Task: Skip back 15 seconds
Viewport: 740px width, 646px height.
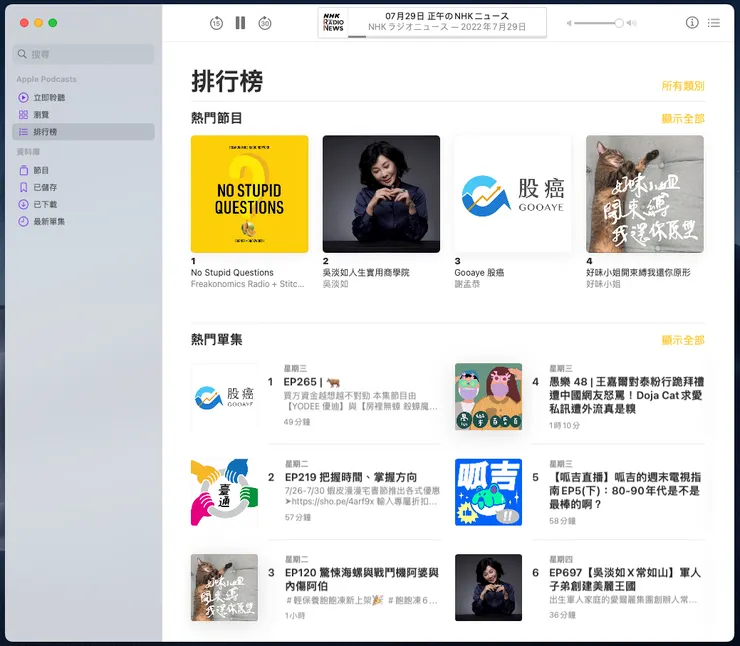Action: (x=216, y=23)
